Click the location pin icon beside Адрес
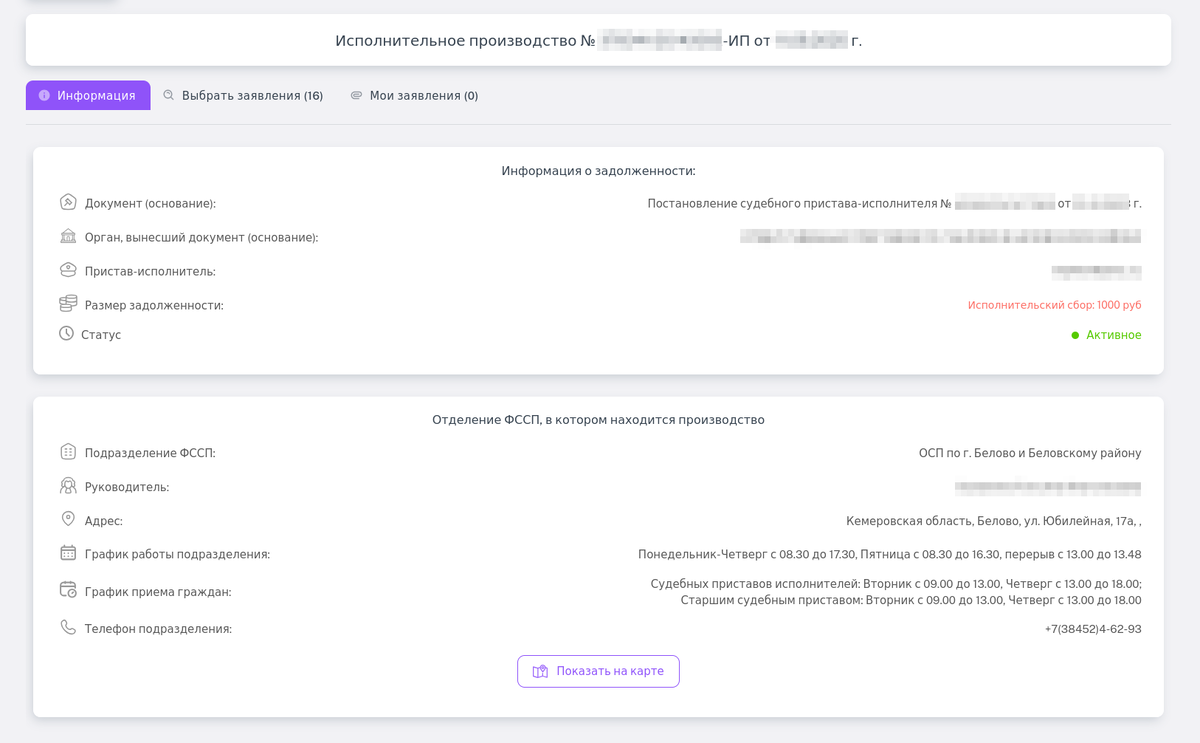 coord(68,519)
